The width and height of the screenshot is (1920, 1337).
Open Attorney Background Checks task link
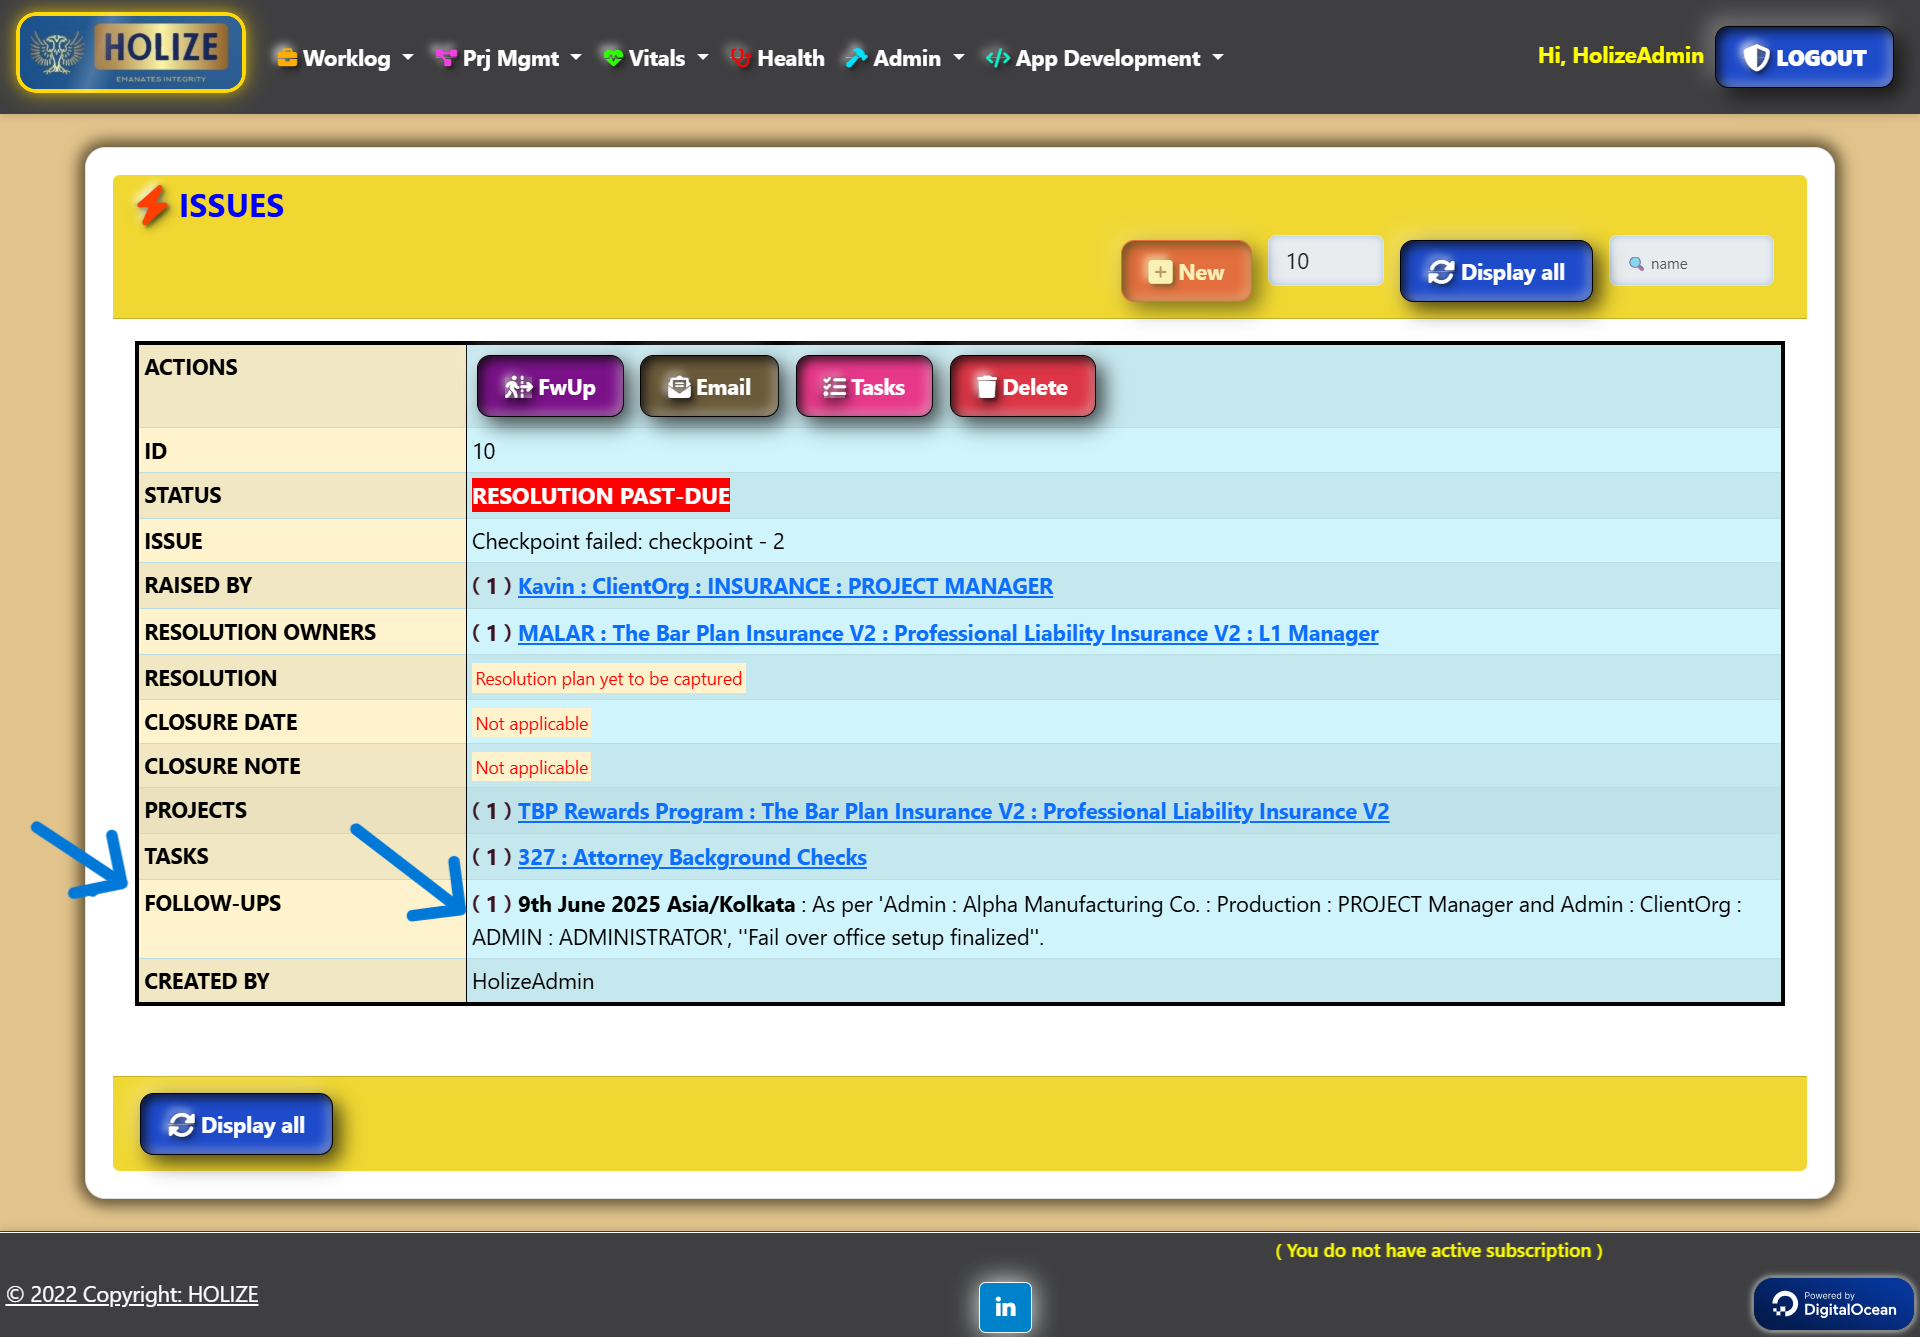pos(692,857)
